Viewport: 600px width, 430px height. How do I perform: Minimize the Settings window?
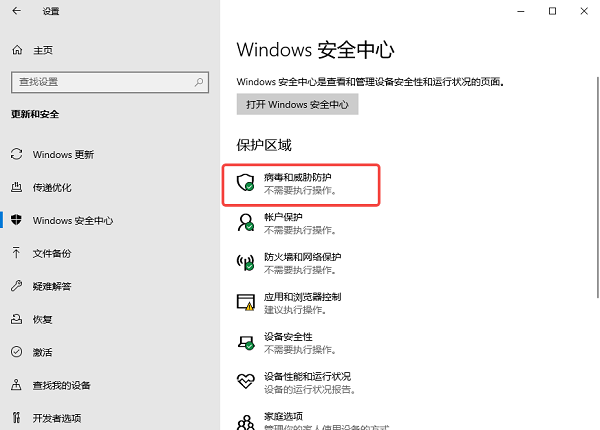pyautogui.click(x=521, y=11)
